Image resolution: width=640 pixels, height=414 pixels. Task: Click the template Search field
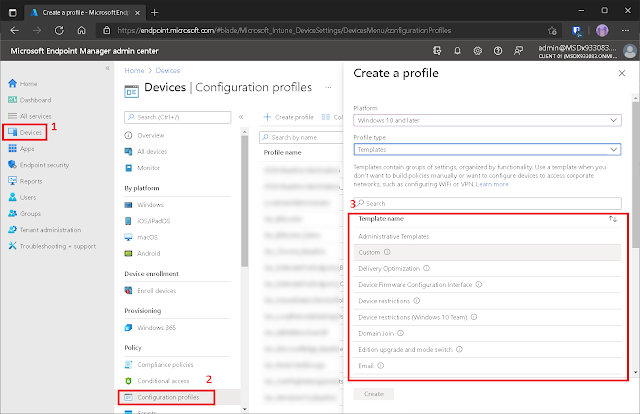click(487, 203)
